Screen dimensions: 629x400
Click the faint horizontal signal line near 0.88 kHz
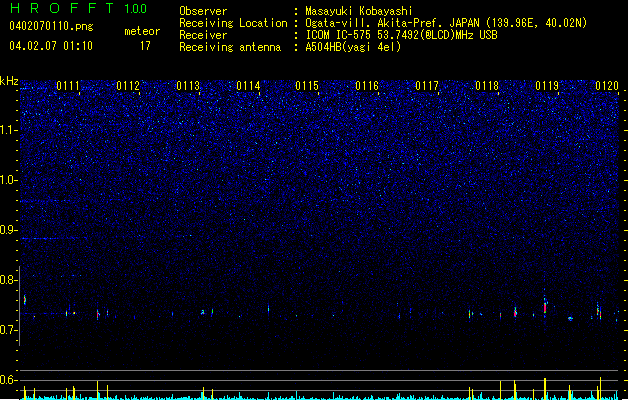(54, 238)
